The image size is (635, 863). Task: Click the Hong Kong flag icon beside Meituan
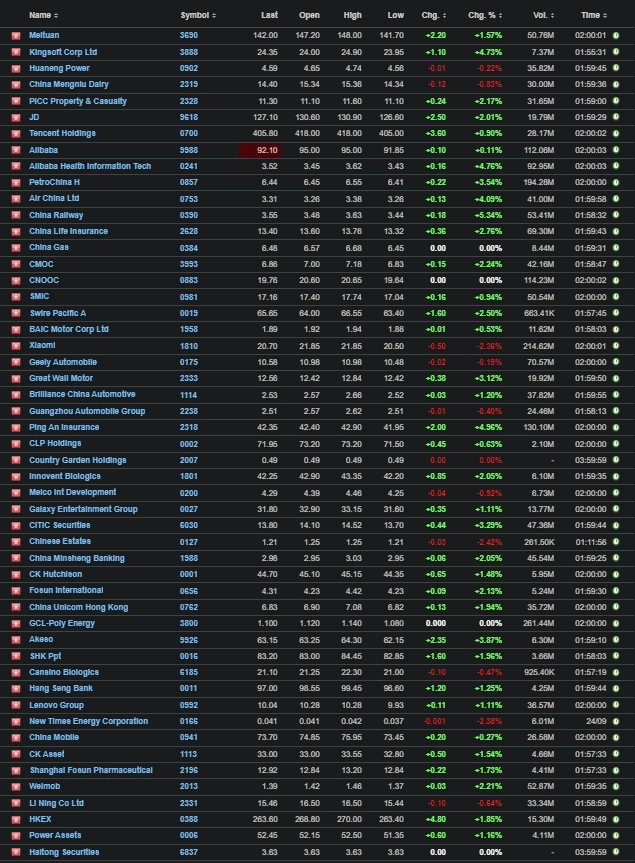17,36
